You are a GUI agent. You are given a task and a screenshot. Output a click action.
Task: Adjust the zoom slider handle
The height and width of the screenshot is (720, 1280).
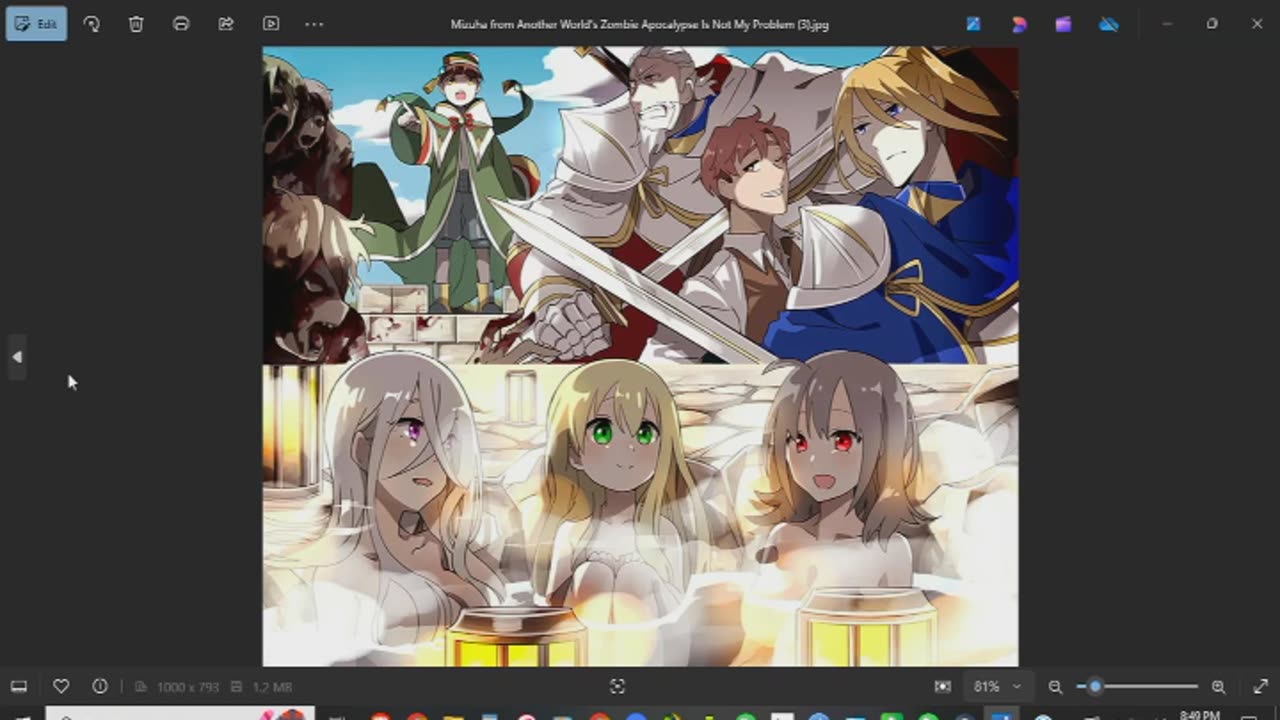pyautogui.click(x=1095, y=687)
